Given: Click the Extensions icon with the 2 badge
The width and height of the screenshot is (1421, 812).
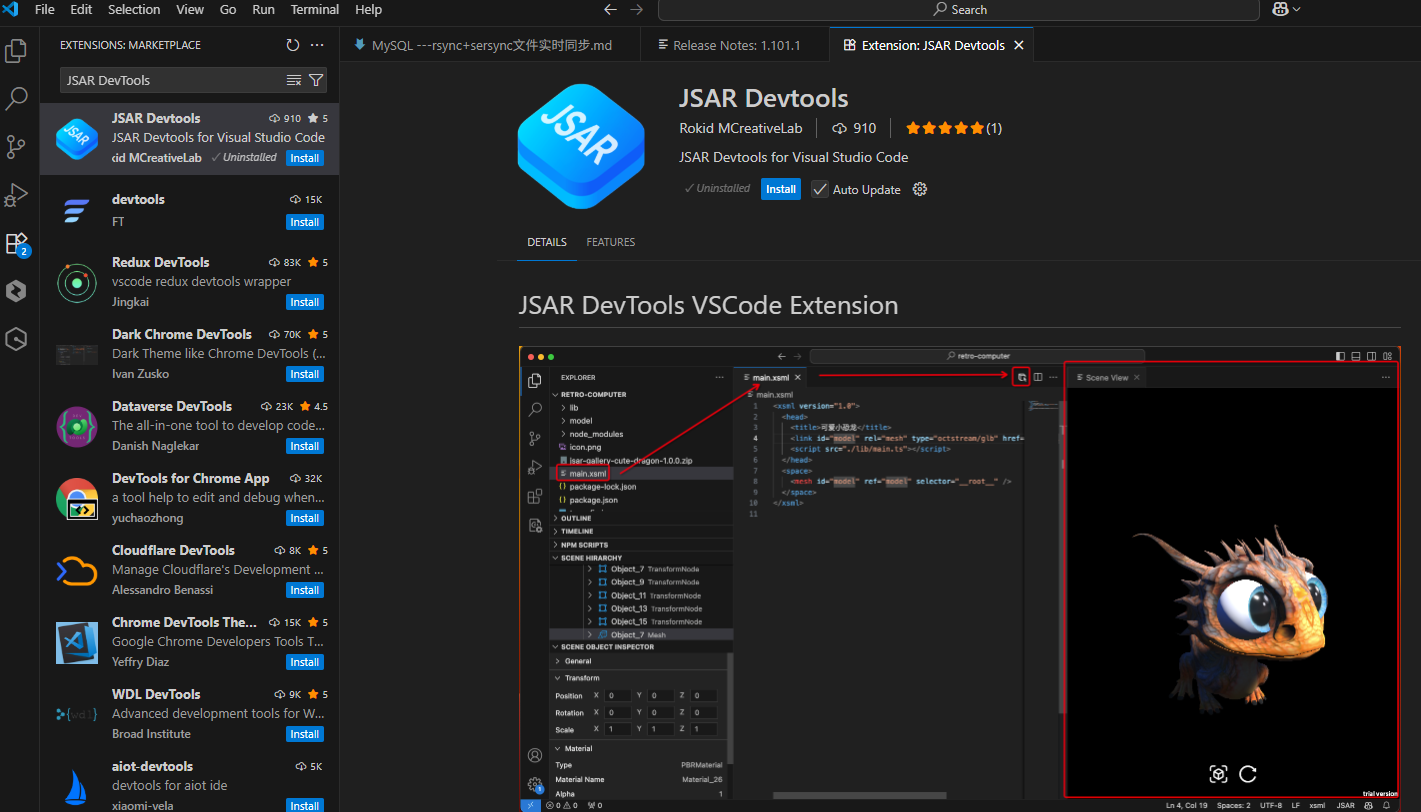Looking at the screenshot, I should click(x=16, y=243).
